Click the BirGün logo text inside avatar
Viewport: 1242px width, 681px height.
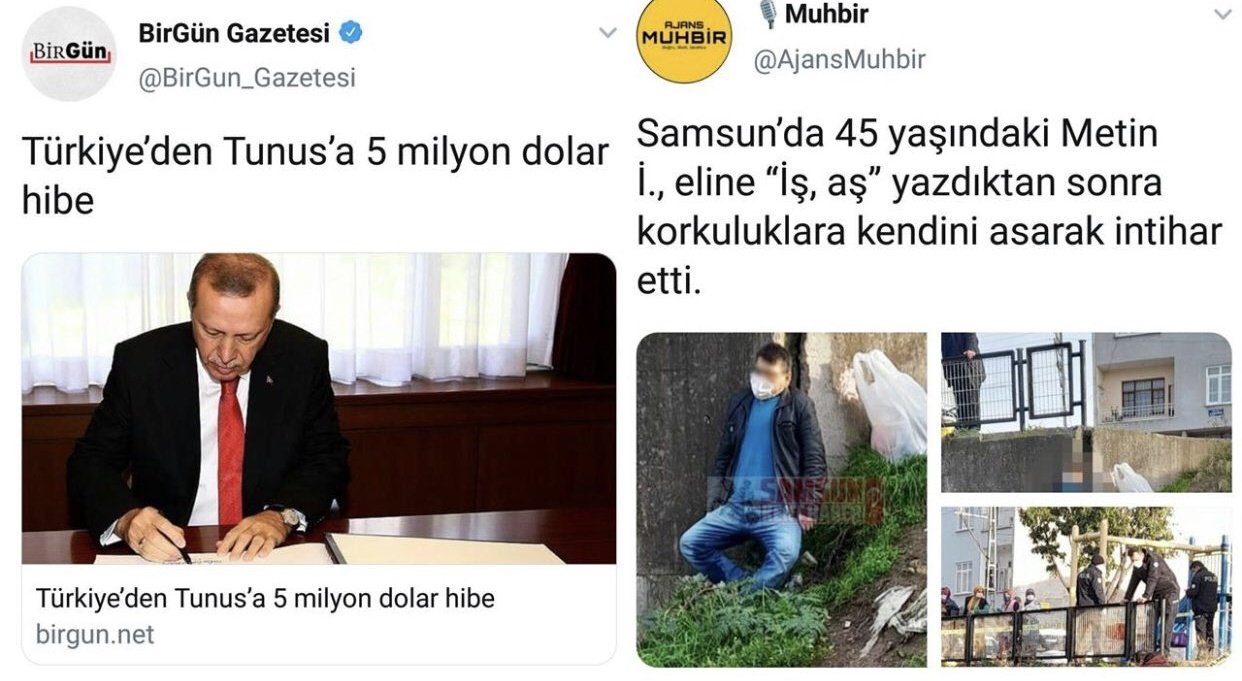pyautogui.click(x=69, y=51)
